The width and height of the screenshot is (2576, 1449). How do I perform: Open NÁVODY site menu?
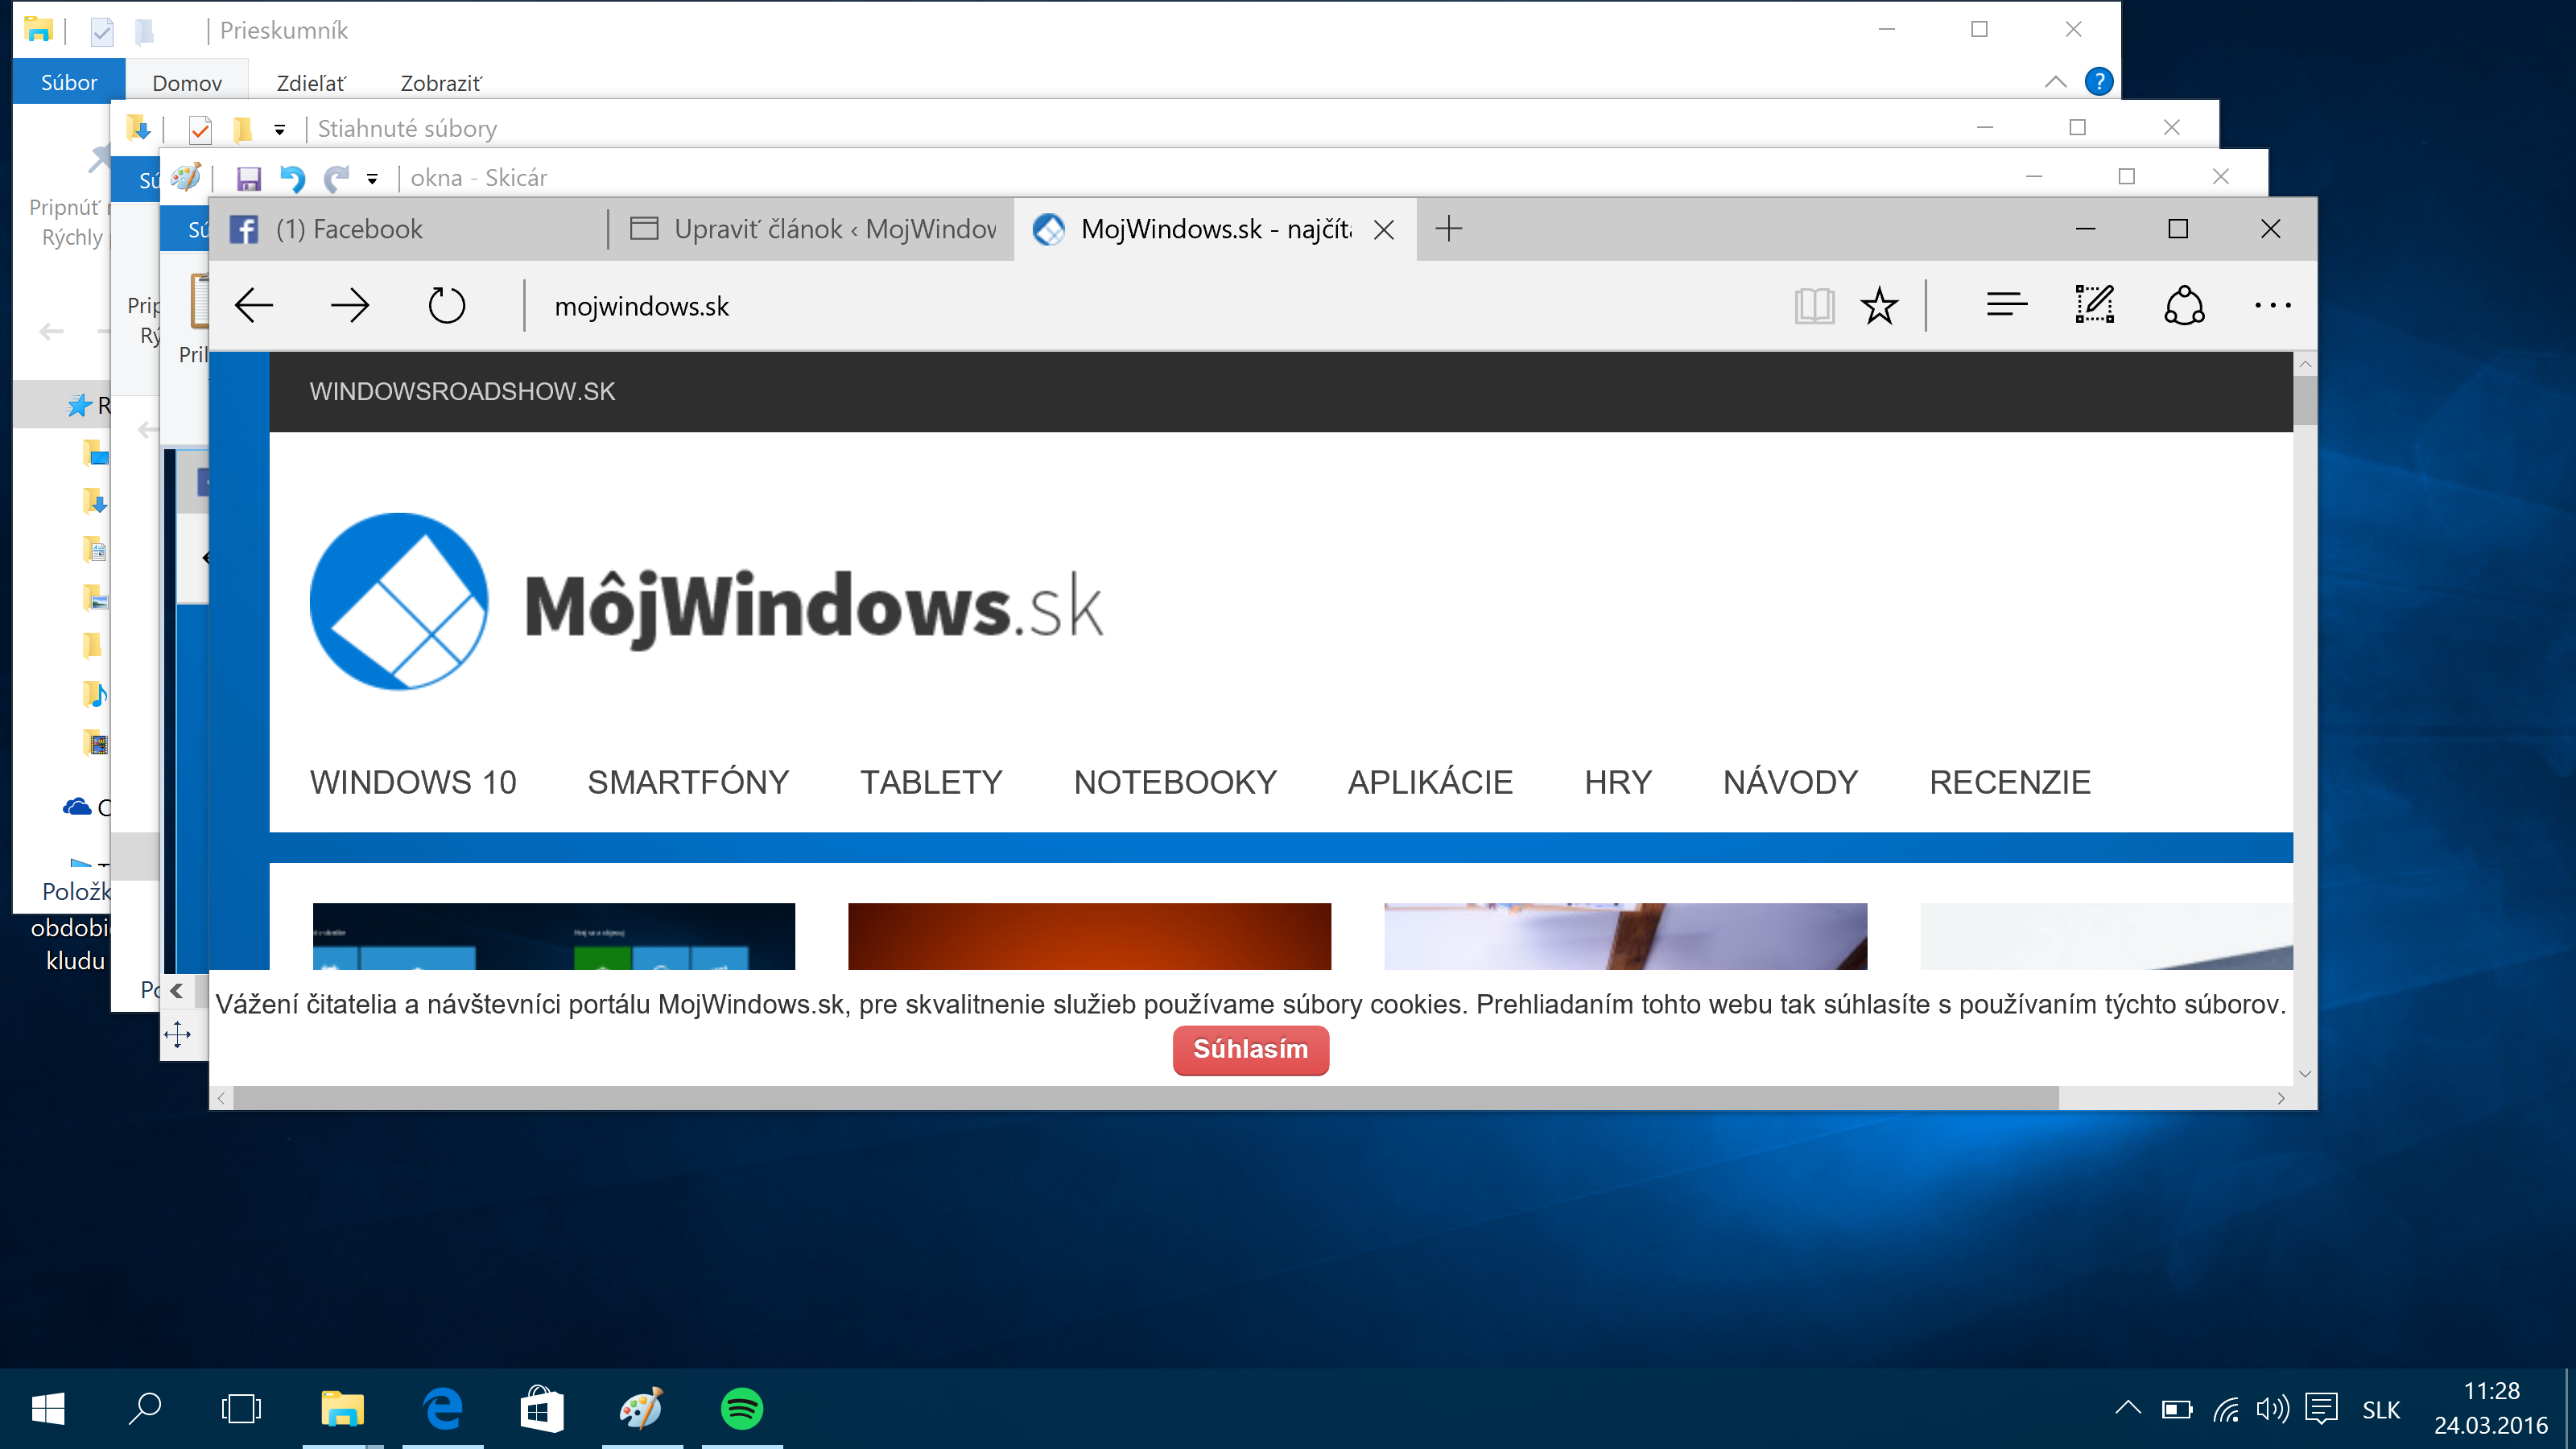pos(1790,782)
